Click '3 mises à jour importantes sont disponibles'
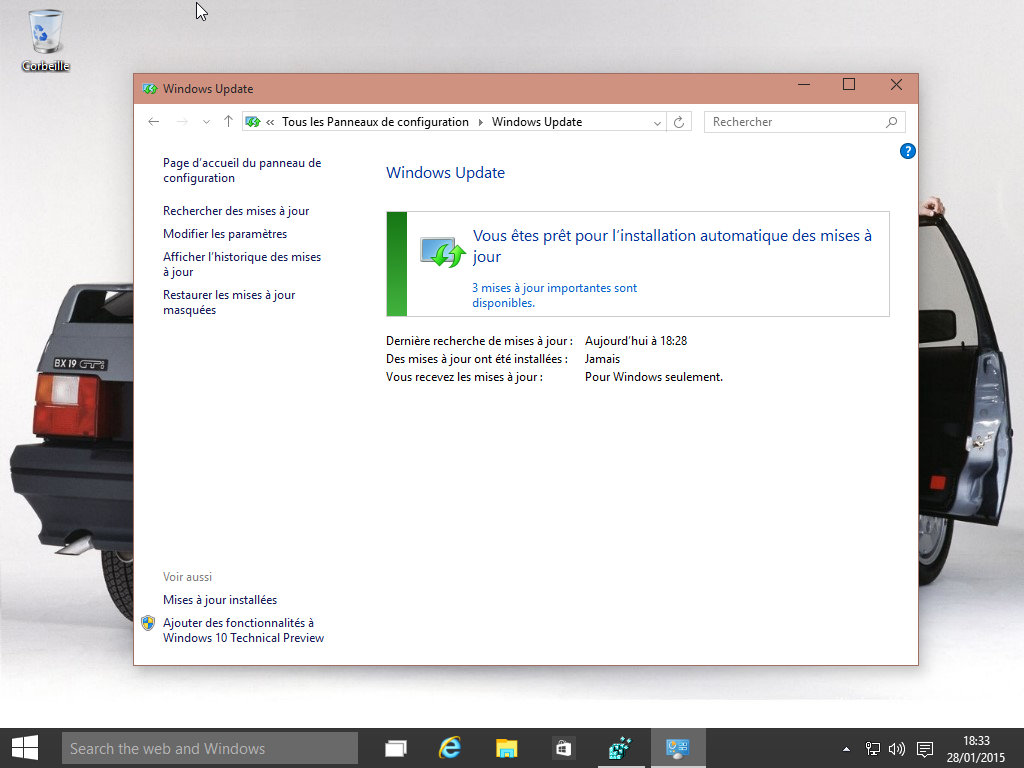Screen dimensions: 1024x768 tap(554, 295)
